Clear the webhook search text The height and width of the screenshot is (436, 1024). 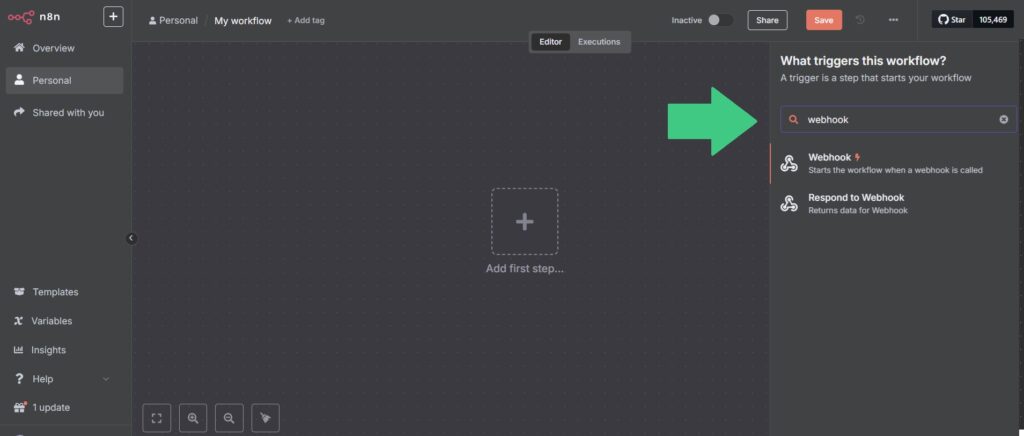[1004, 120]
